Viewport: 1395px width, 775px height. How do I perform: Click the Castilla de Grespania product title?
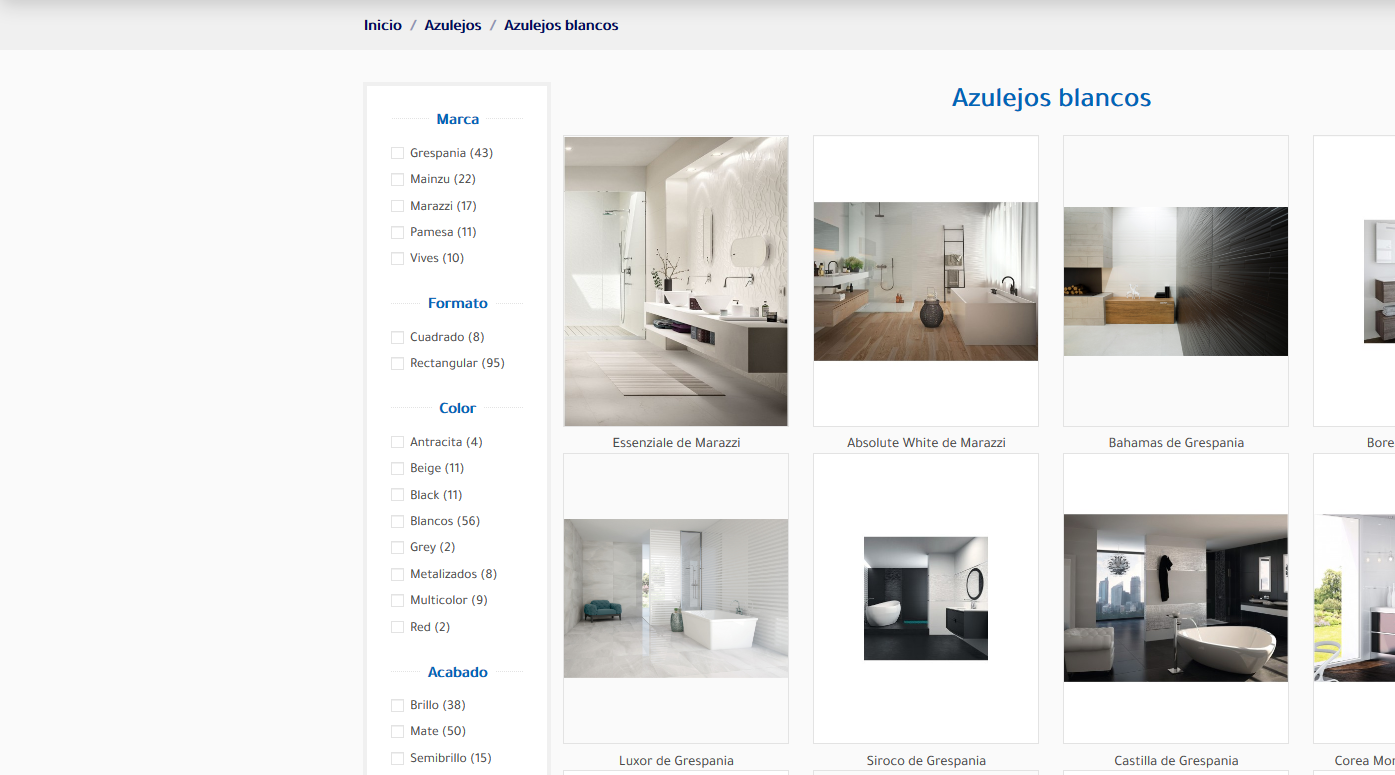(x=1176, y=761)
